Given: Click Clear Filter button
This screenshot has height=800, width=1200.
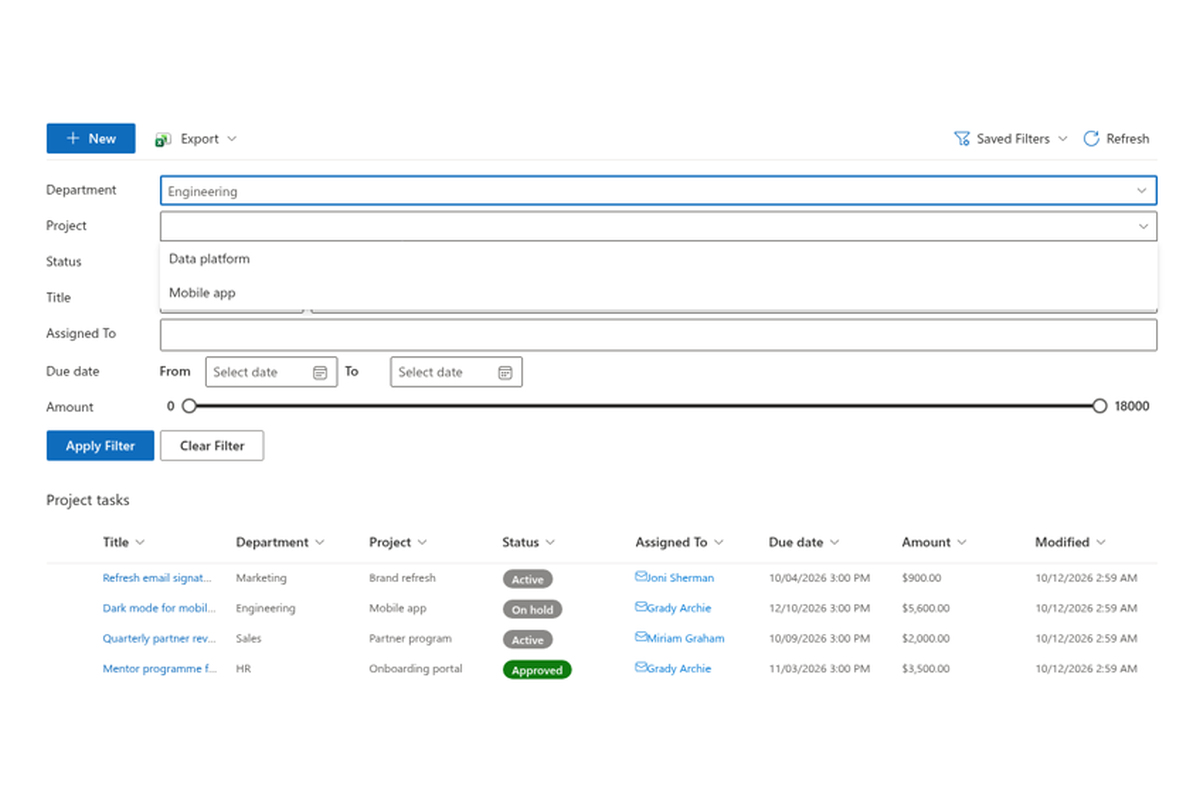Looking at the screenshot, I should coord(212,446).
